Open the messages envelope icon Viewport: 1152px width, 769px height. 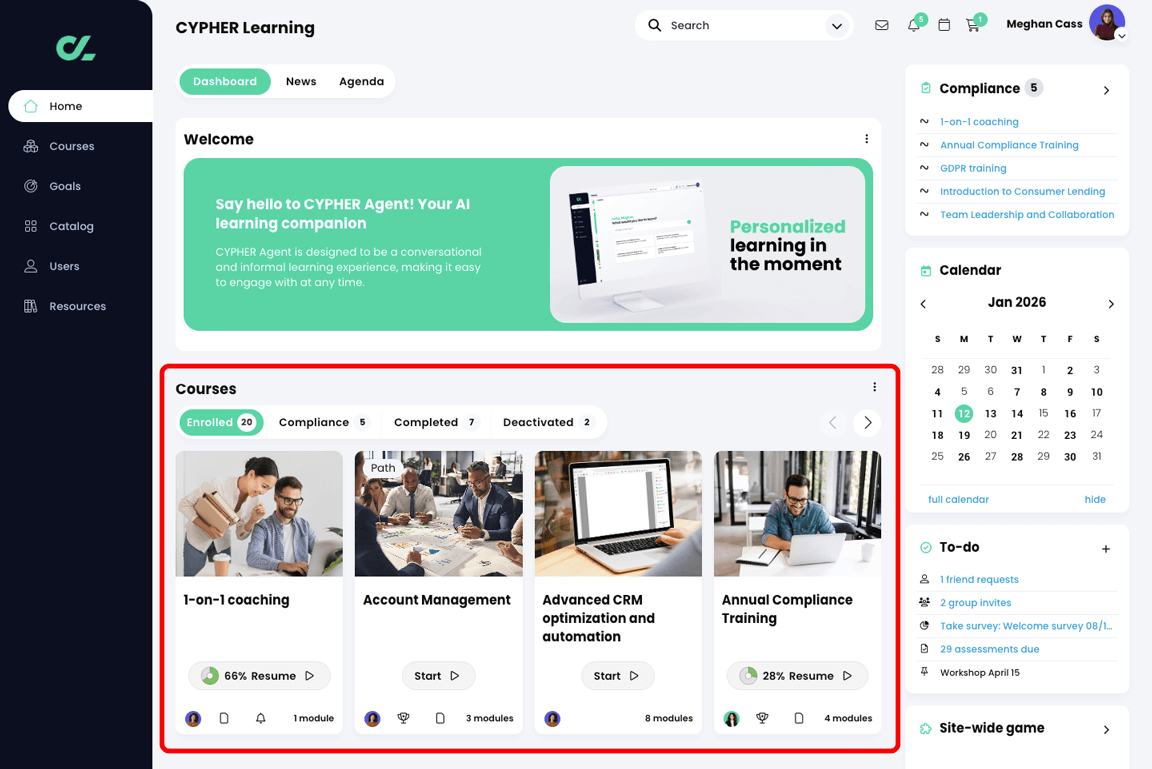tap(882, 24)
